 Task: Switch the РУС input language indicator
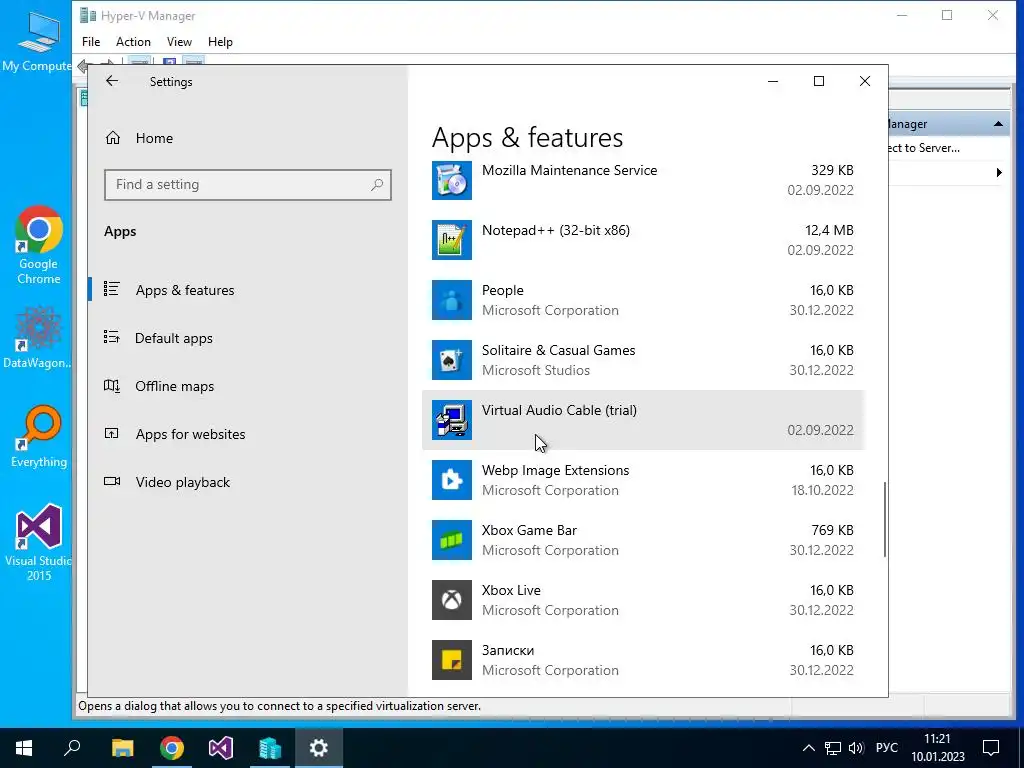click(x=887, y=748)
